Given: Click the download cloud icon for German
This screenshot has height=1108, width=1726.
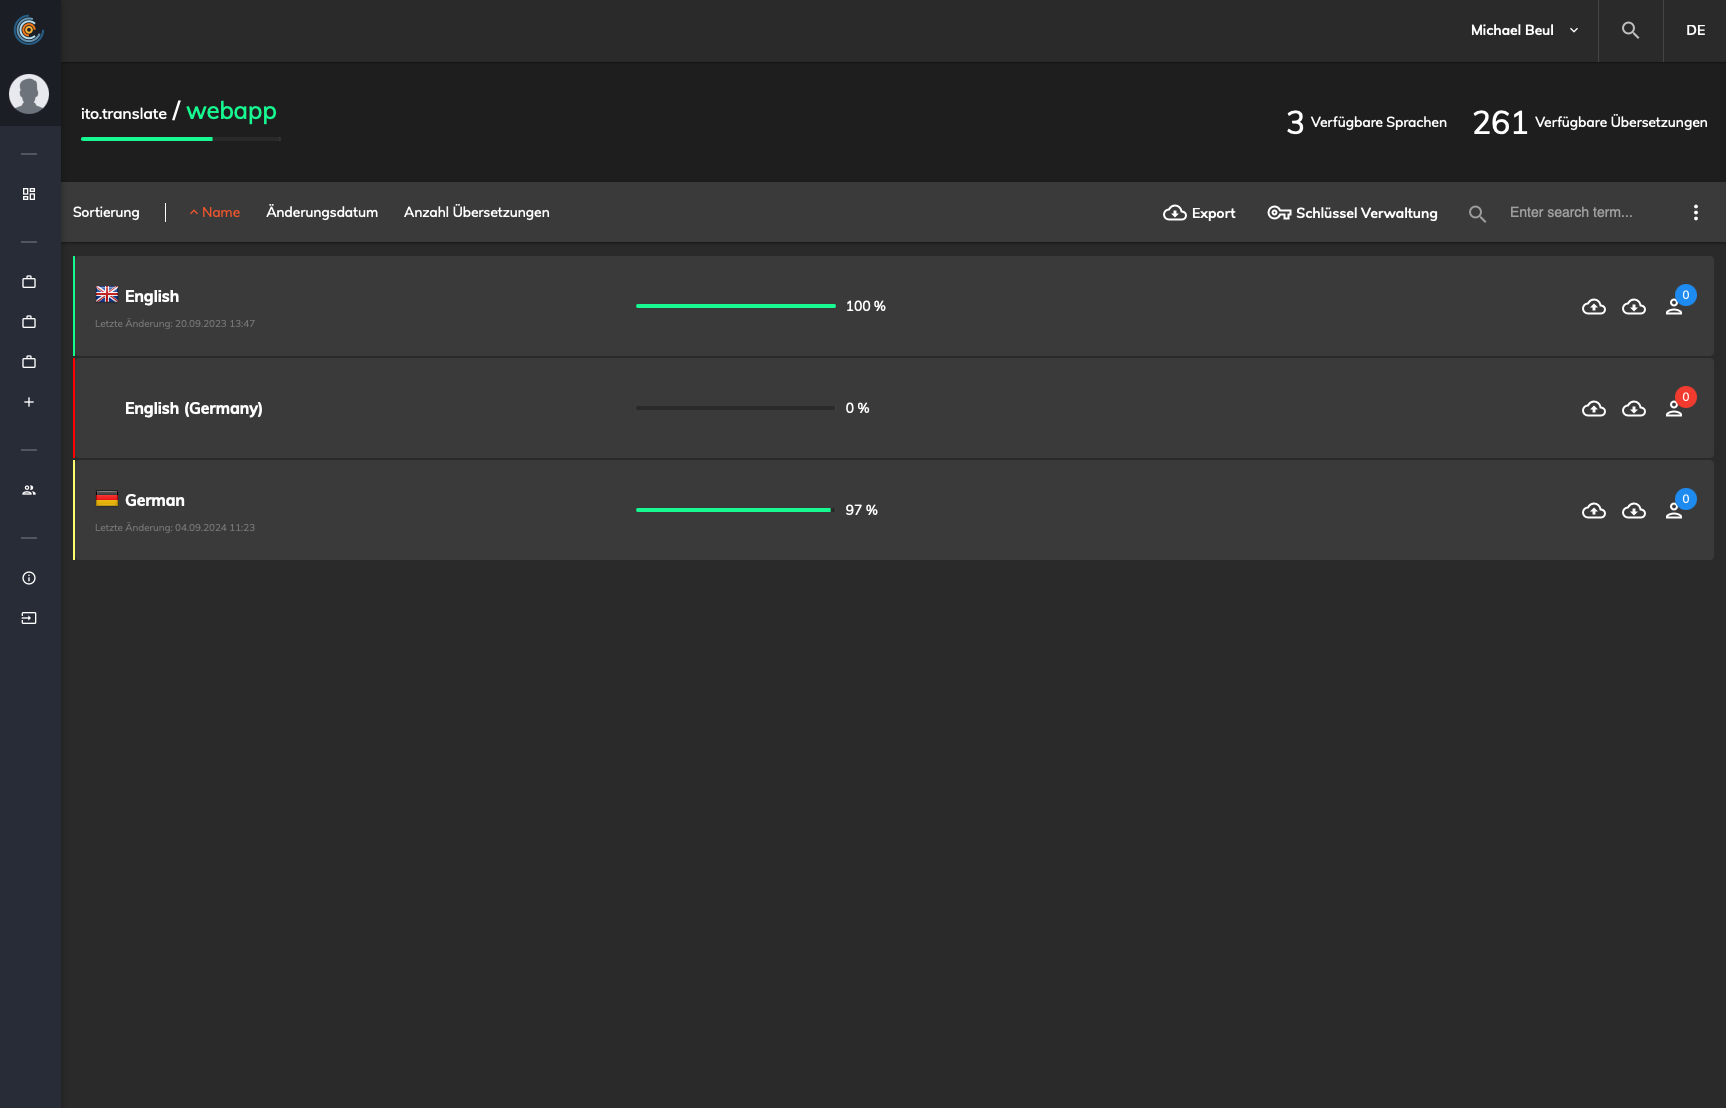Looking at the screenshot, I should [1634, 511].
